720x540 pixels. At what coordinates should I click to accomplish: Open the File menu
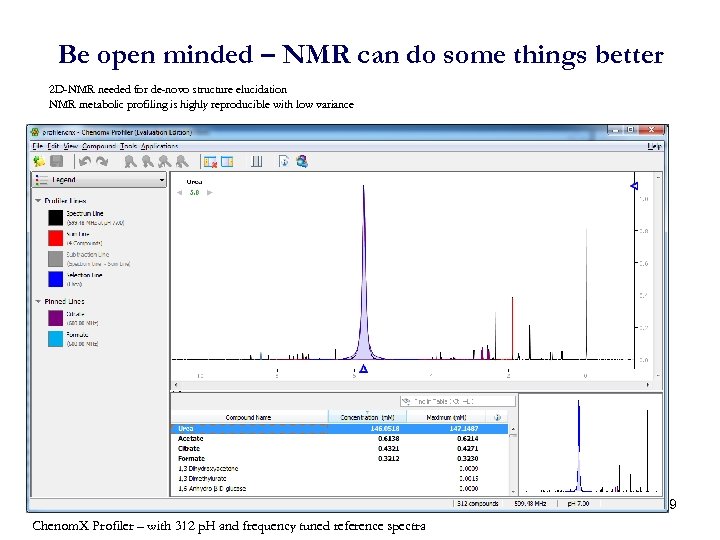pyautogui.click(x=37, y=146)
